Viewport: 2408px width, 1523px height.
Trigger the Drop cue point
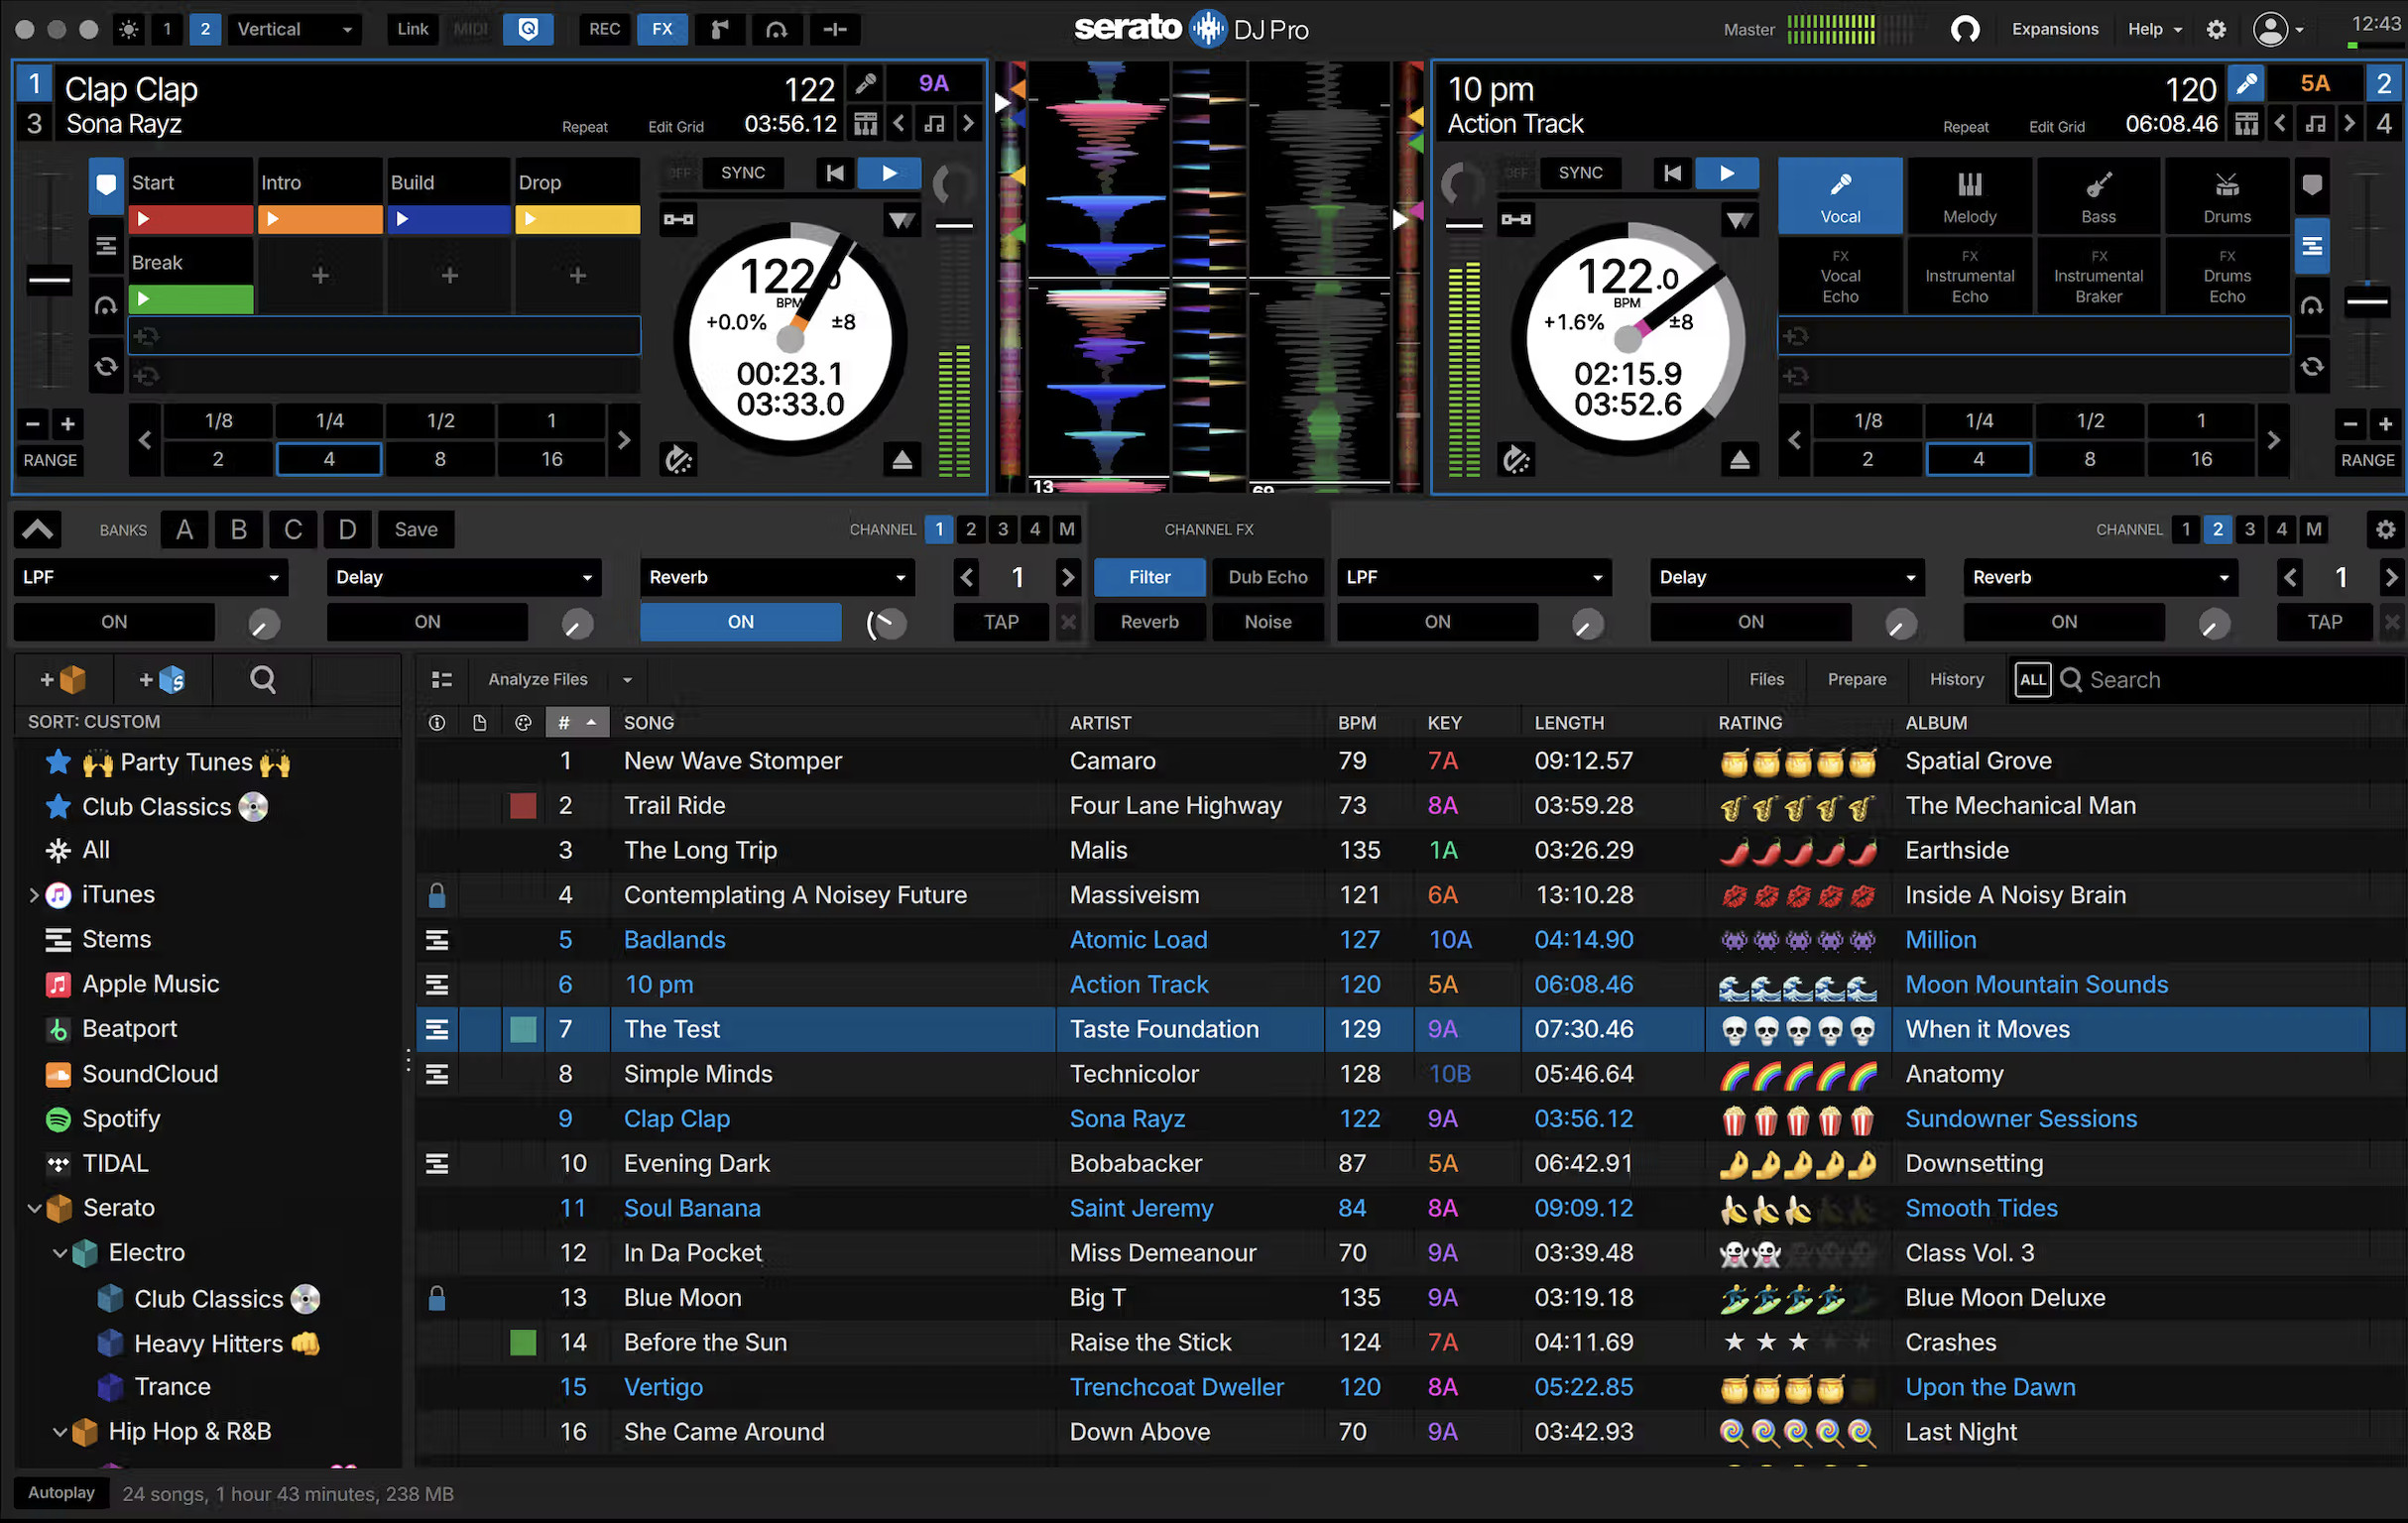[577, 219]
